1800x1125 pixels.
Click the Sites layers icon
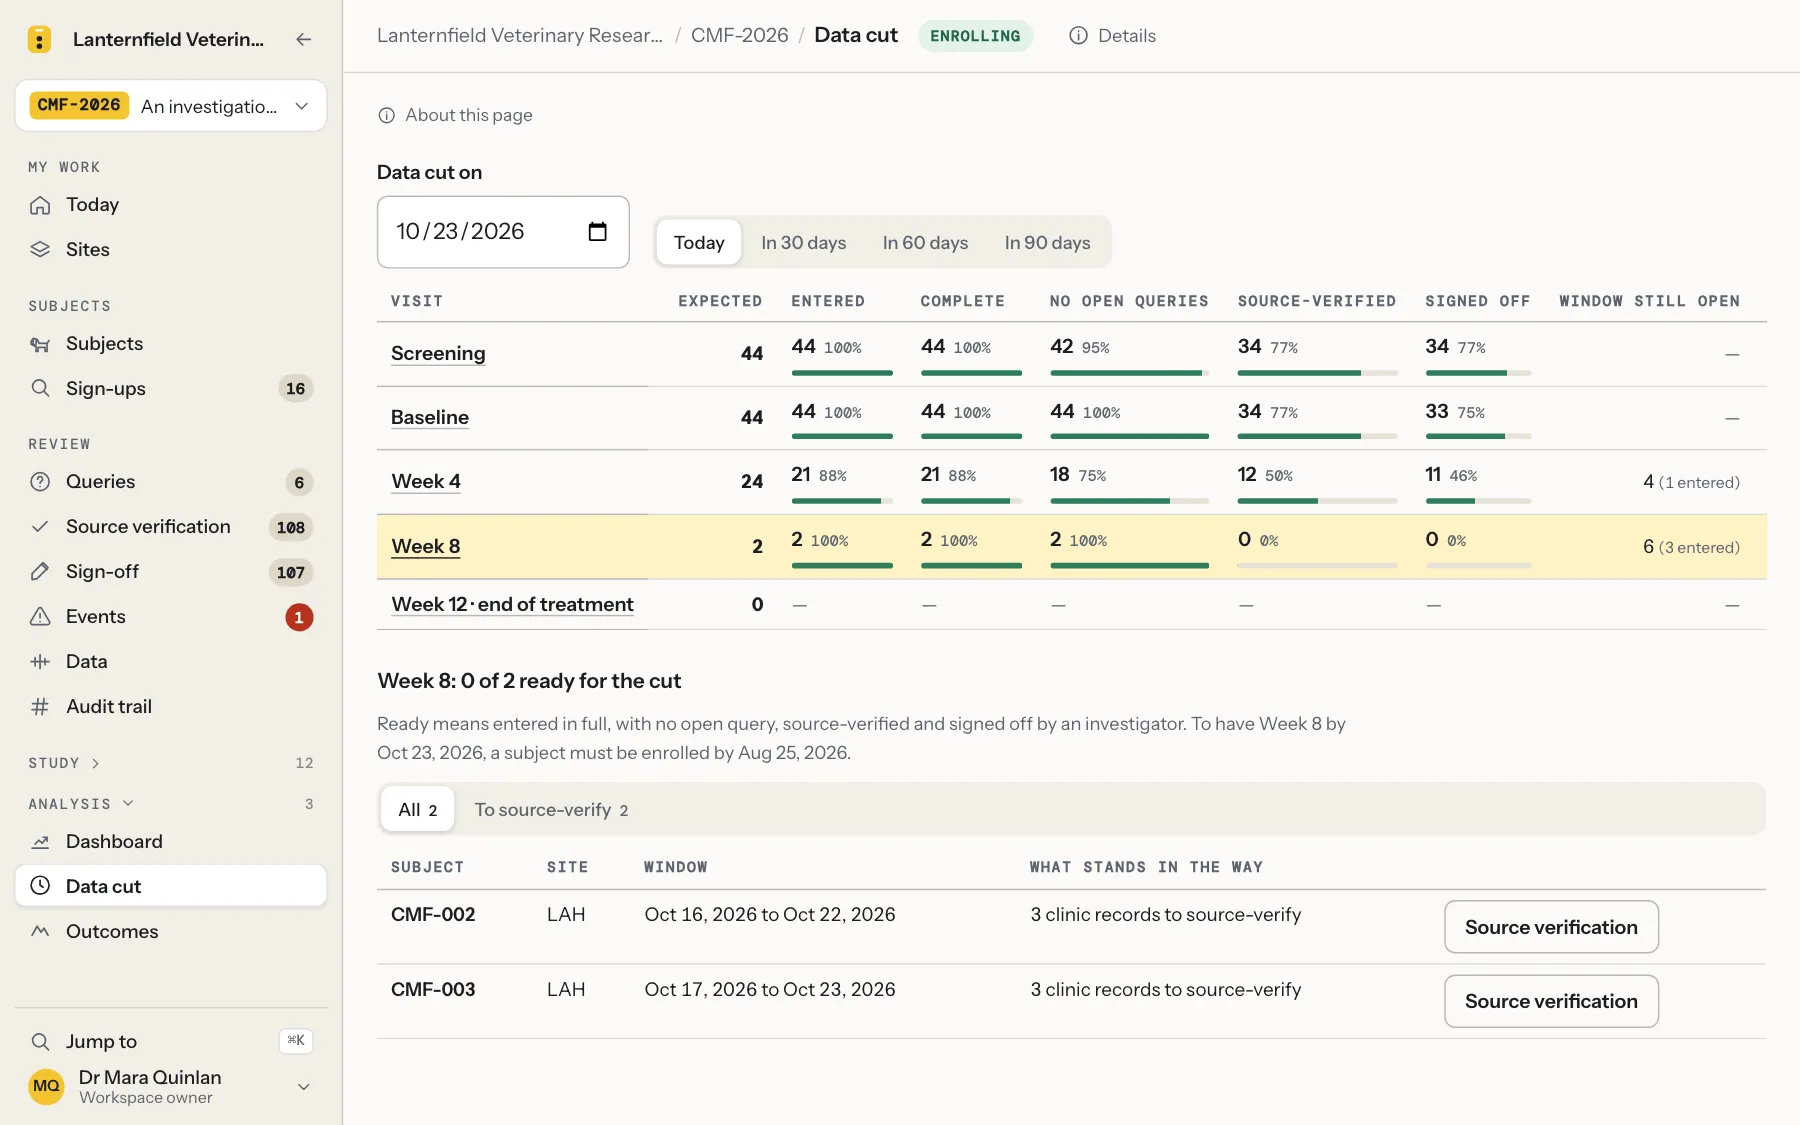pos(40,250)
